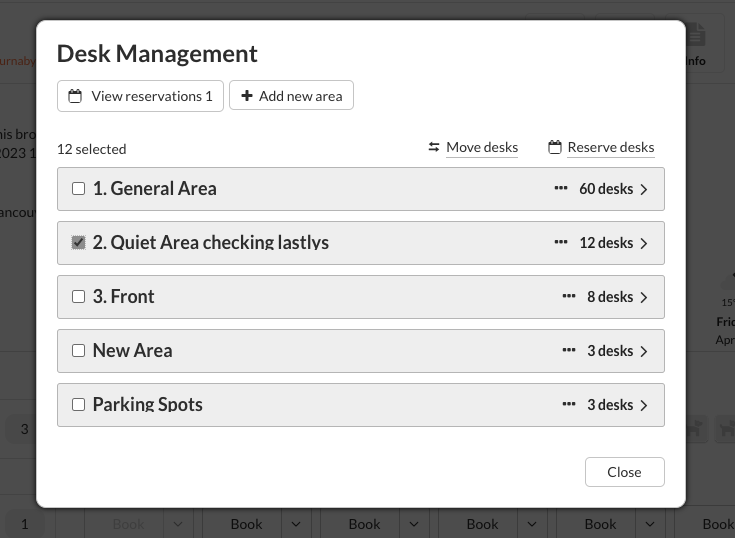
Task: Click the calendar icon in View reservations
Action: [75, 96]
